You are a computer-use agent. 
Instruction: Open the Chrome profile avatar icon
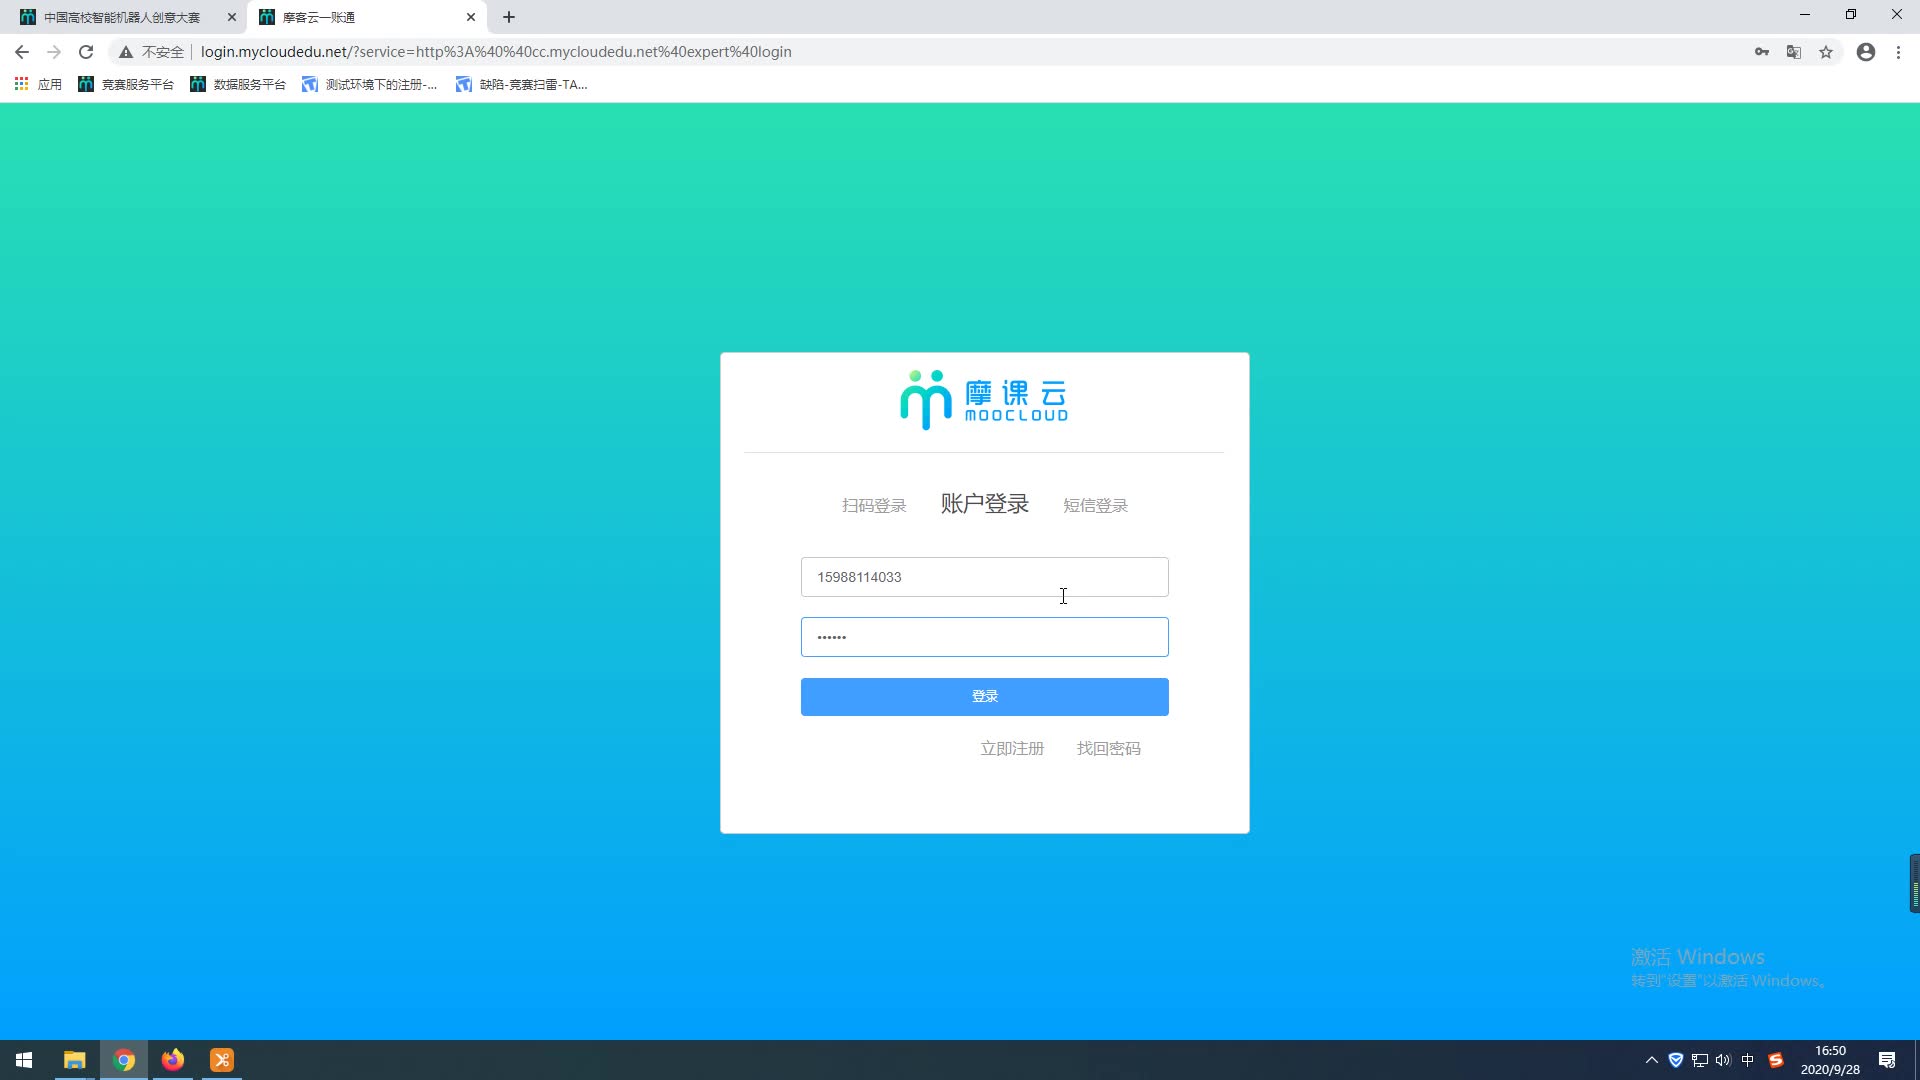pyautogui.click(x=1866, y=52)
